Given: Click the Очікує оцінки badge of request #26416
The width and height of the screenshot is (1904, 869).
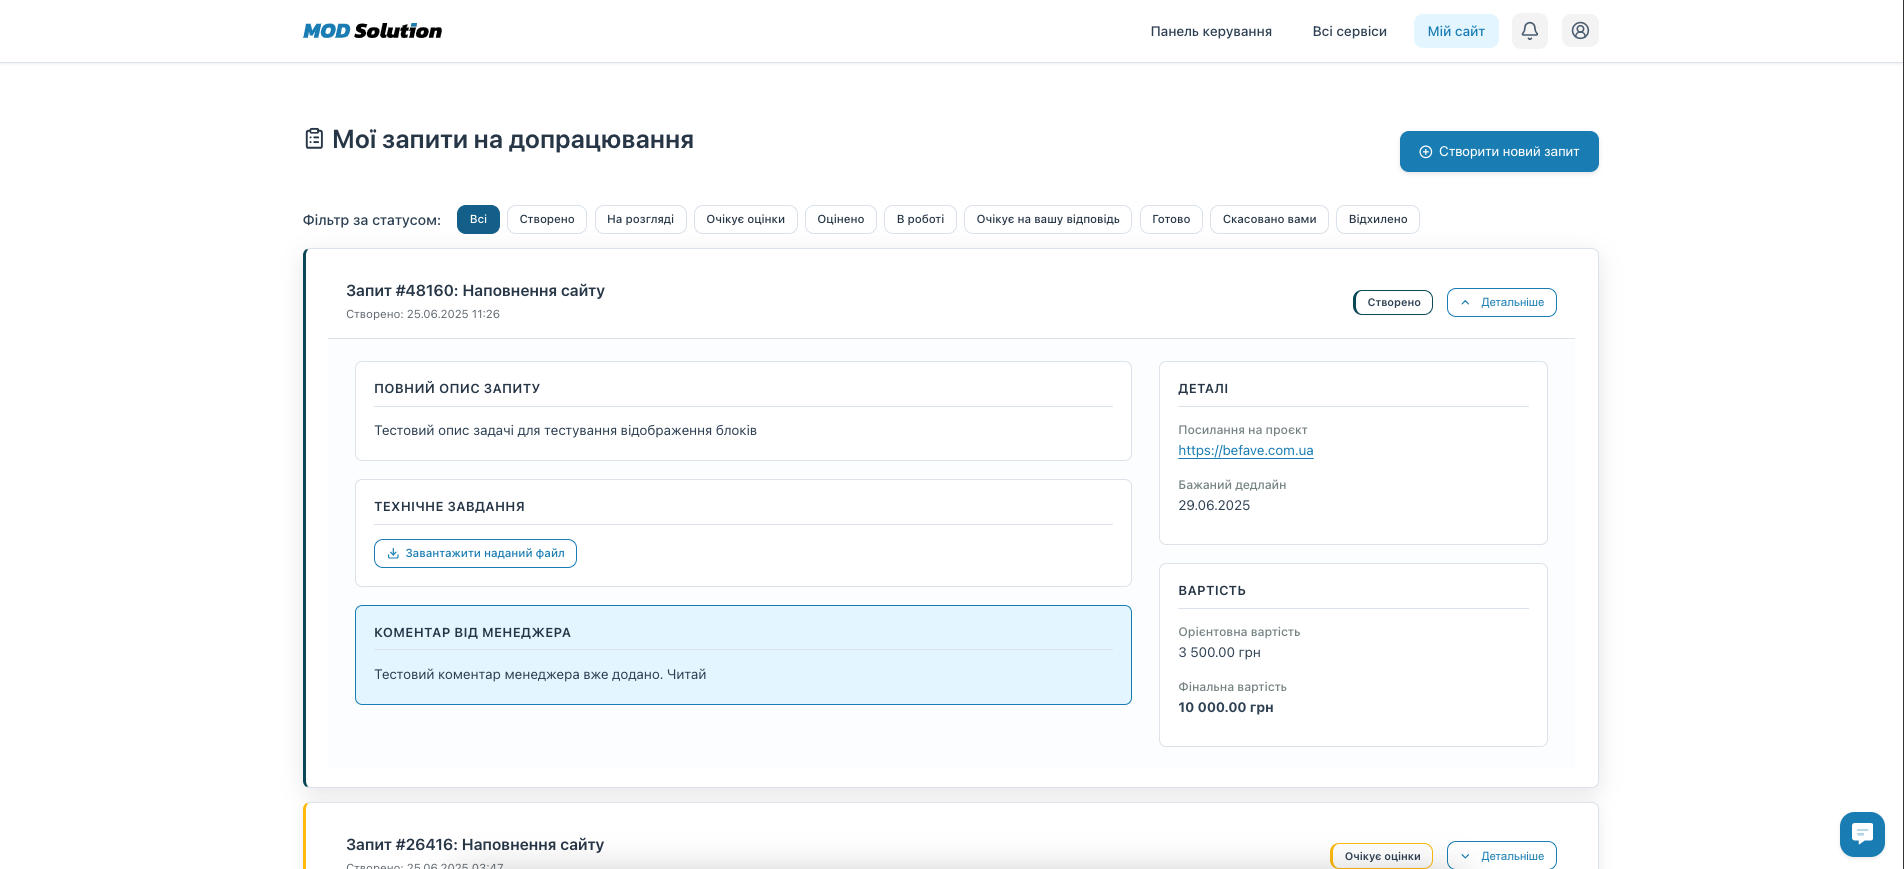Looking at the screenshot, I should point(1382,856).
